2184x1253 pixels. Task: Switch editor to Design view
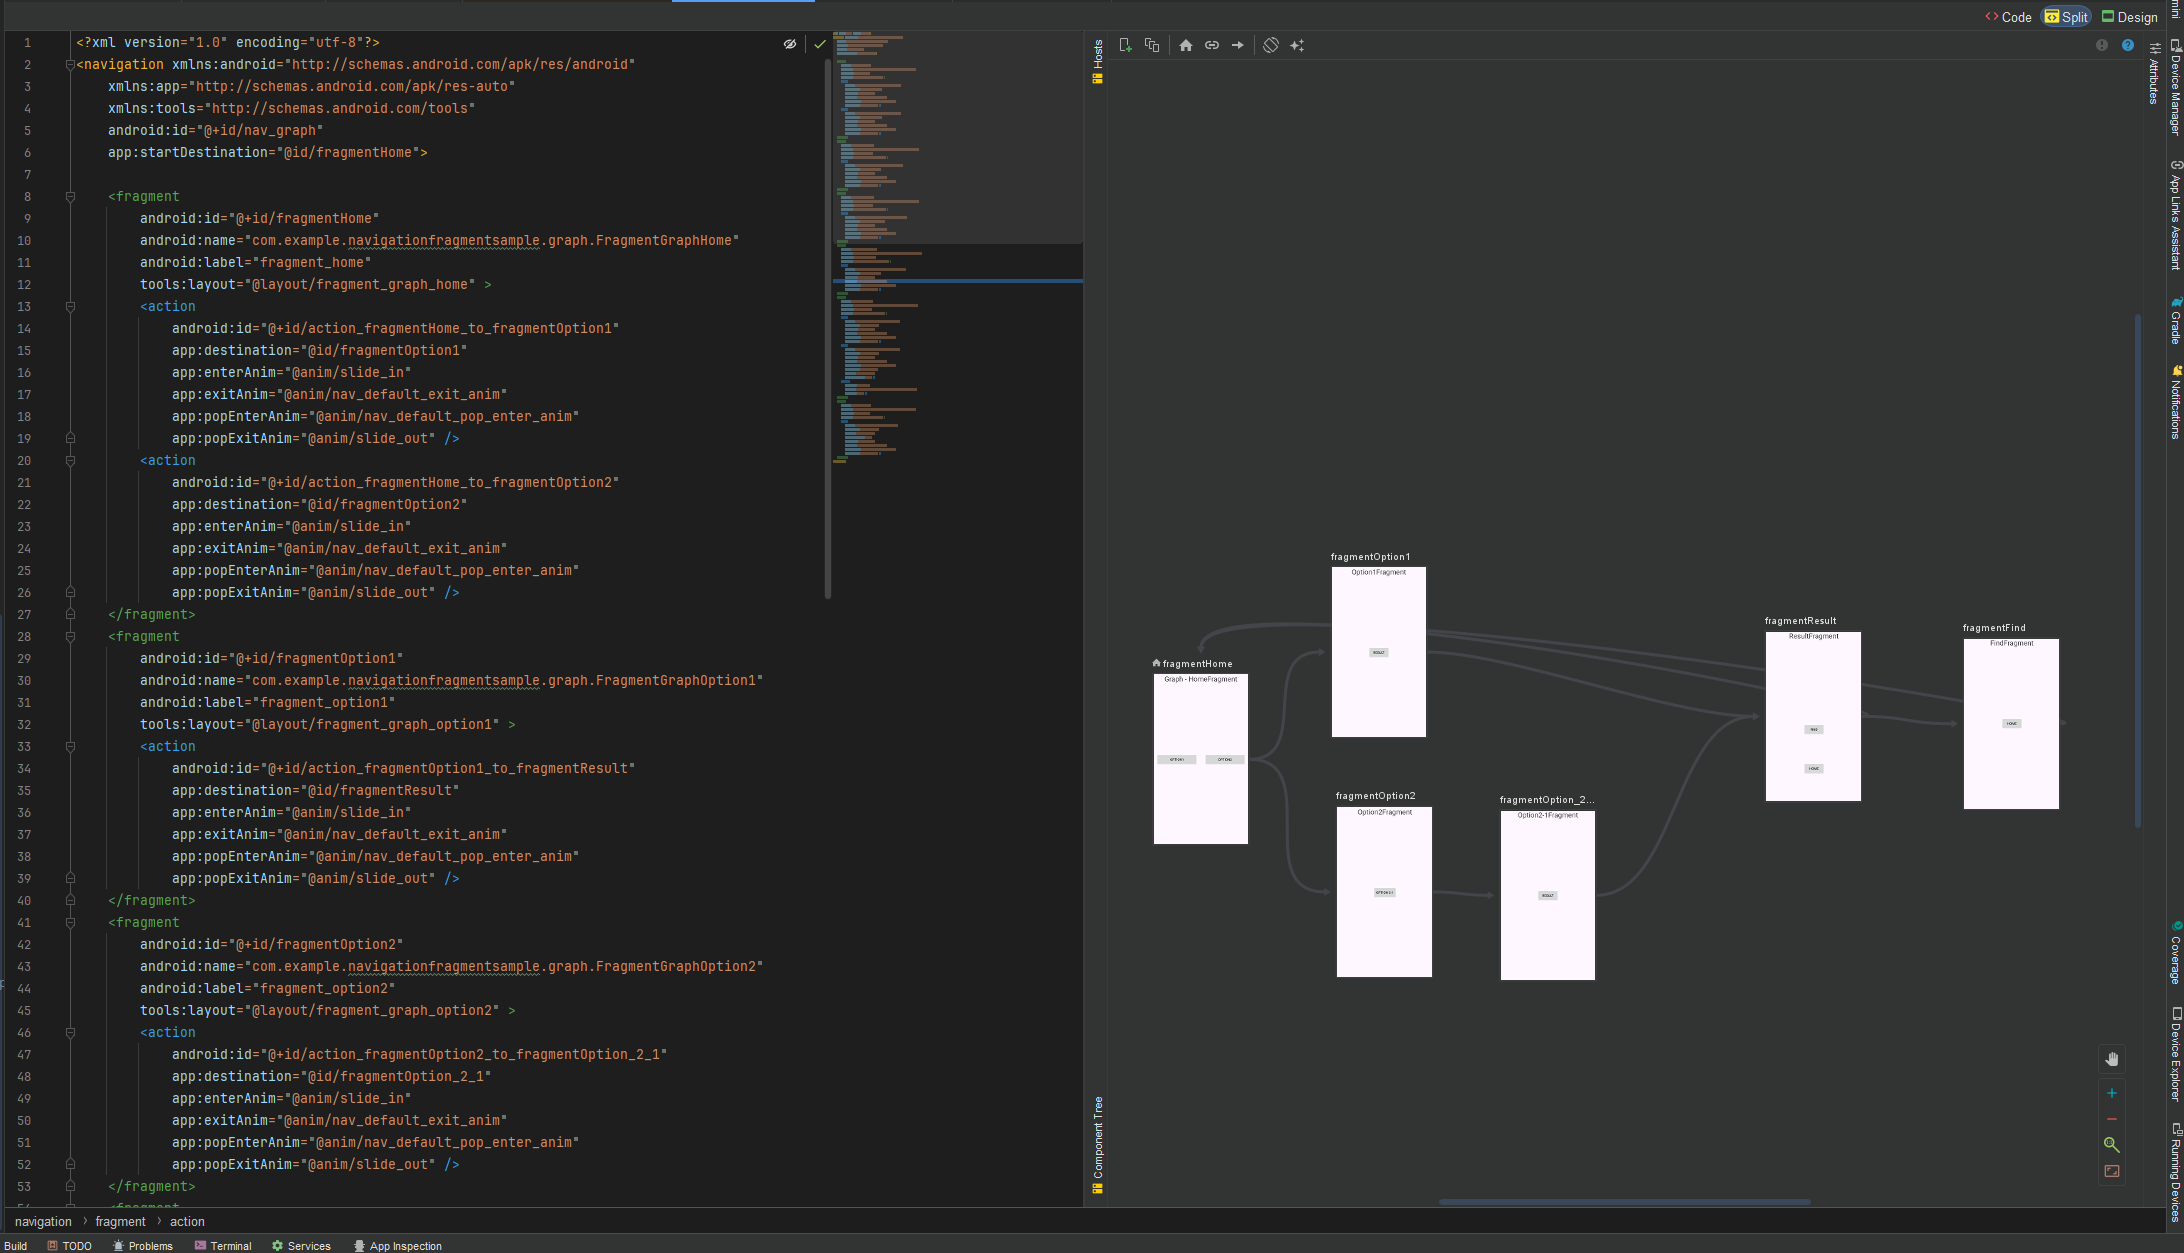point(2130,17)
